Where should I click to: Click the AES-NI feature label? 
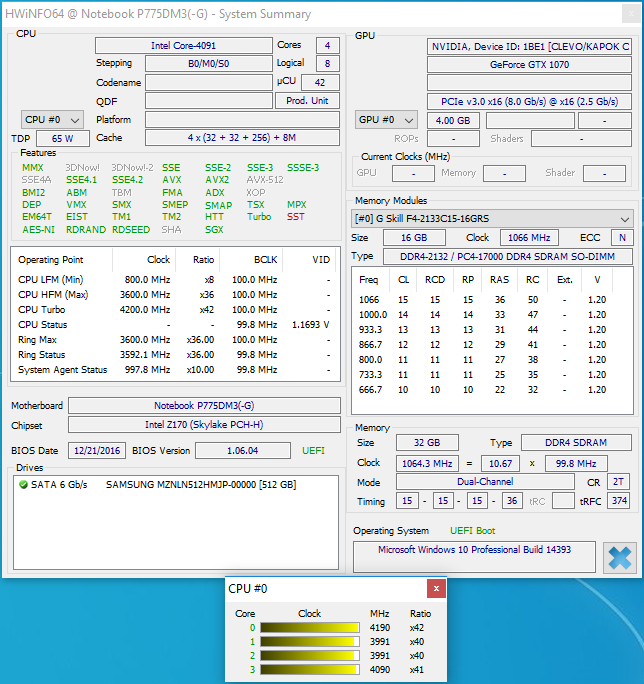coord(38,229)
